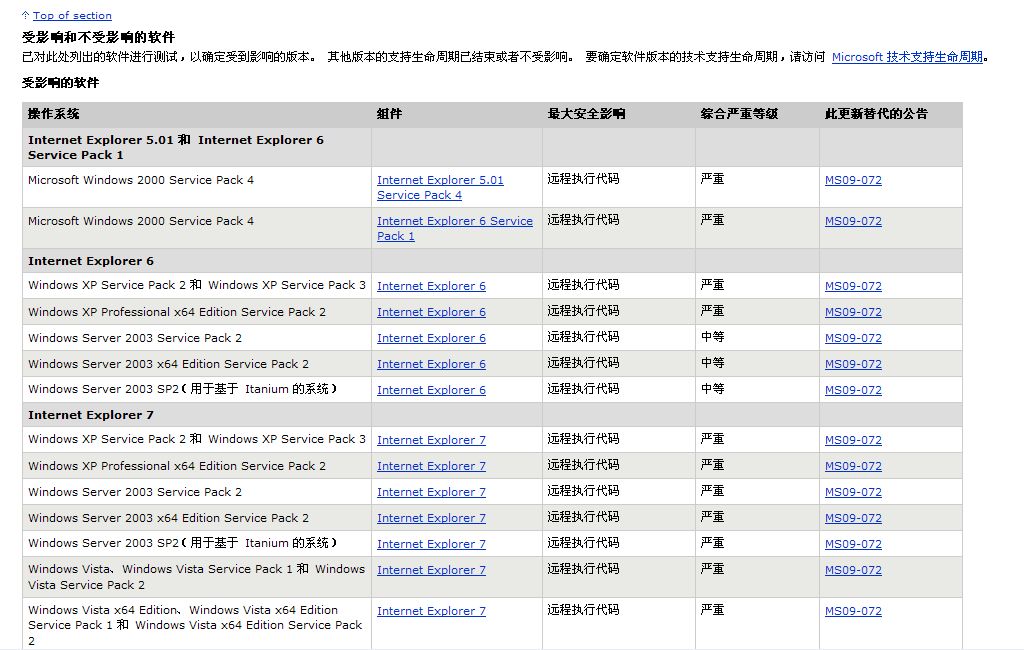Open Internet Explorer 6 link for XP Professional x64
Screen dimensions: 1024x650
431,312
